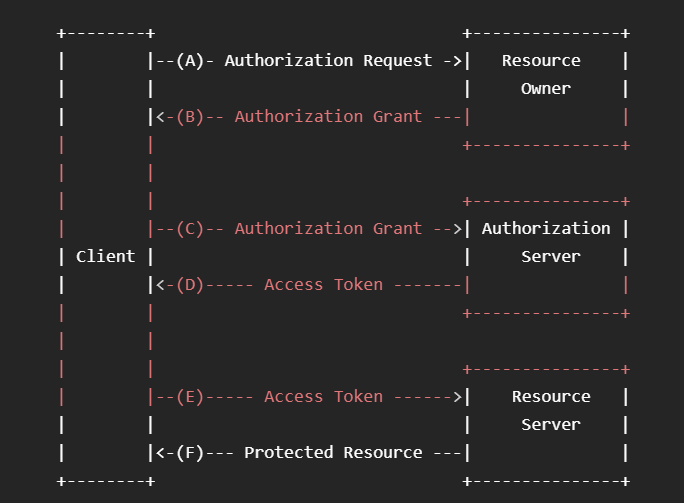Click the Authorization Request text
Screen dimensions: 684x503
click(x=328, y=61)
